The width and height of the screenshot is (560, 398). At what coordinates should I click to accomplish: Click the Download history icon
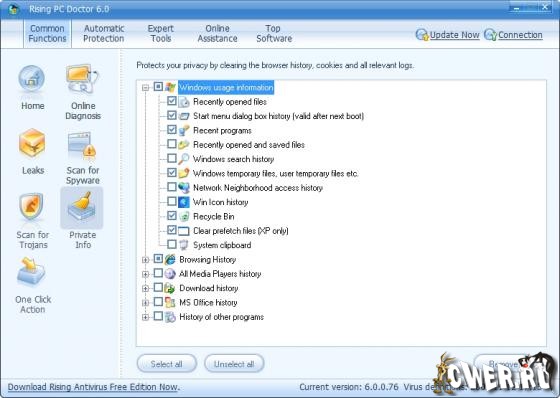[x=170, y=288]
